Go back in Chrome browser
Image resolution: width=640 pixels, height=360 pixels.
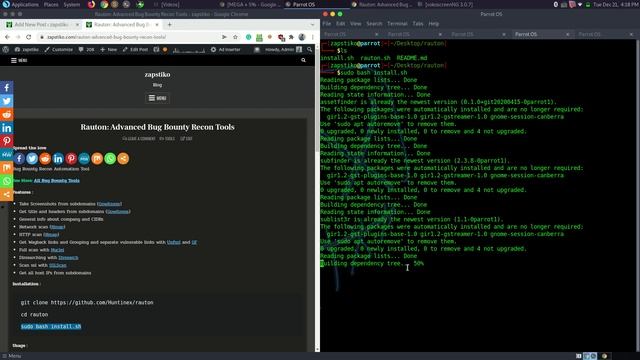click(7, 37)
